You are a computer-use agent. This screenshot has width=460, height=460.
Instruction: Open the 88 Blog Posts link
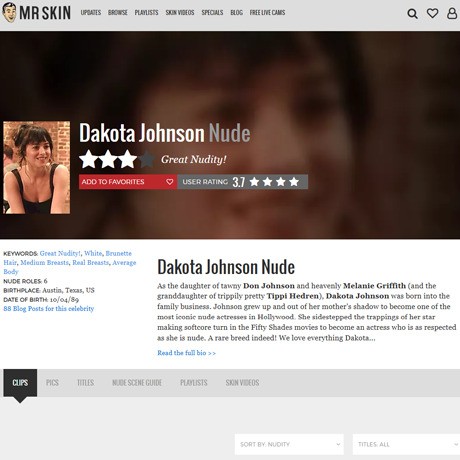(49, 309)
